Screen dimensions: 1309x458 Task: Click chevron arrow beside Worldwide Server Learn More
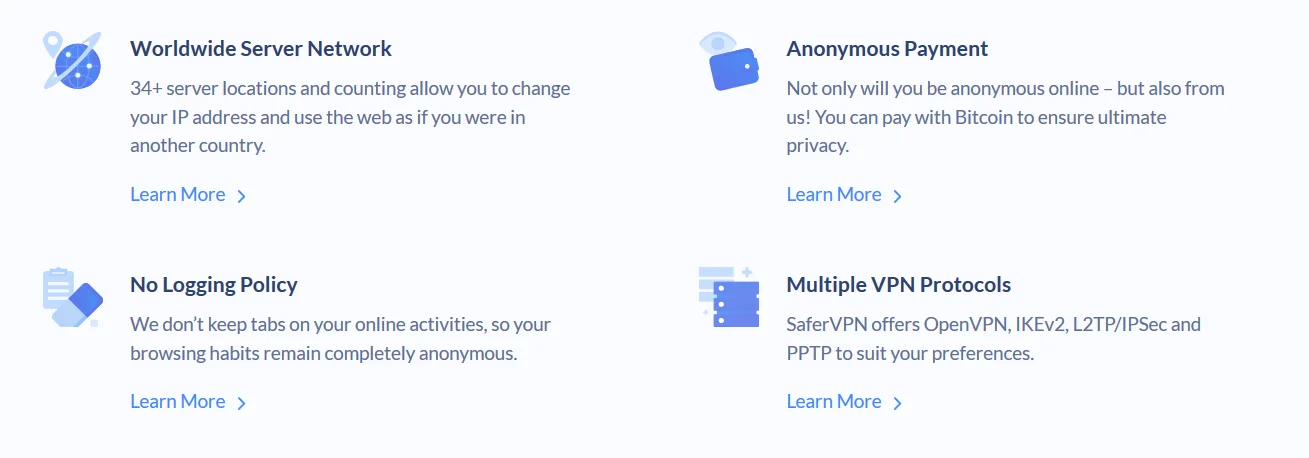pos(241,196)
